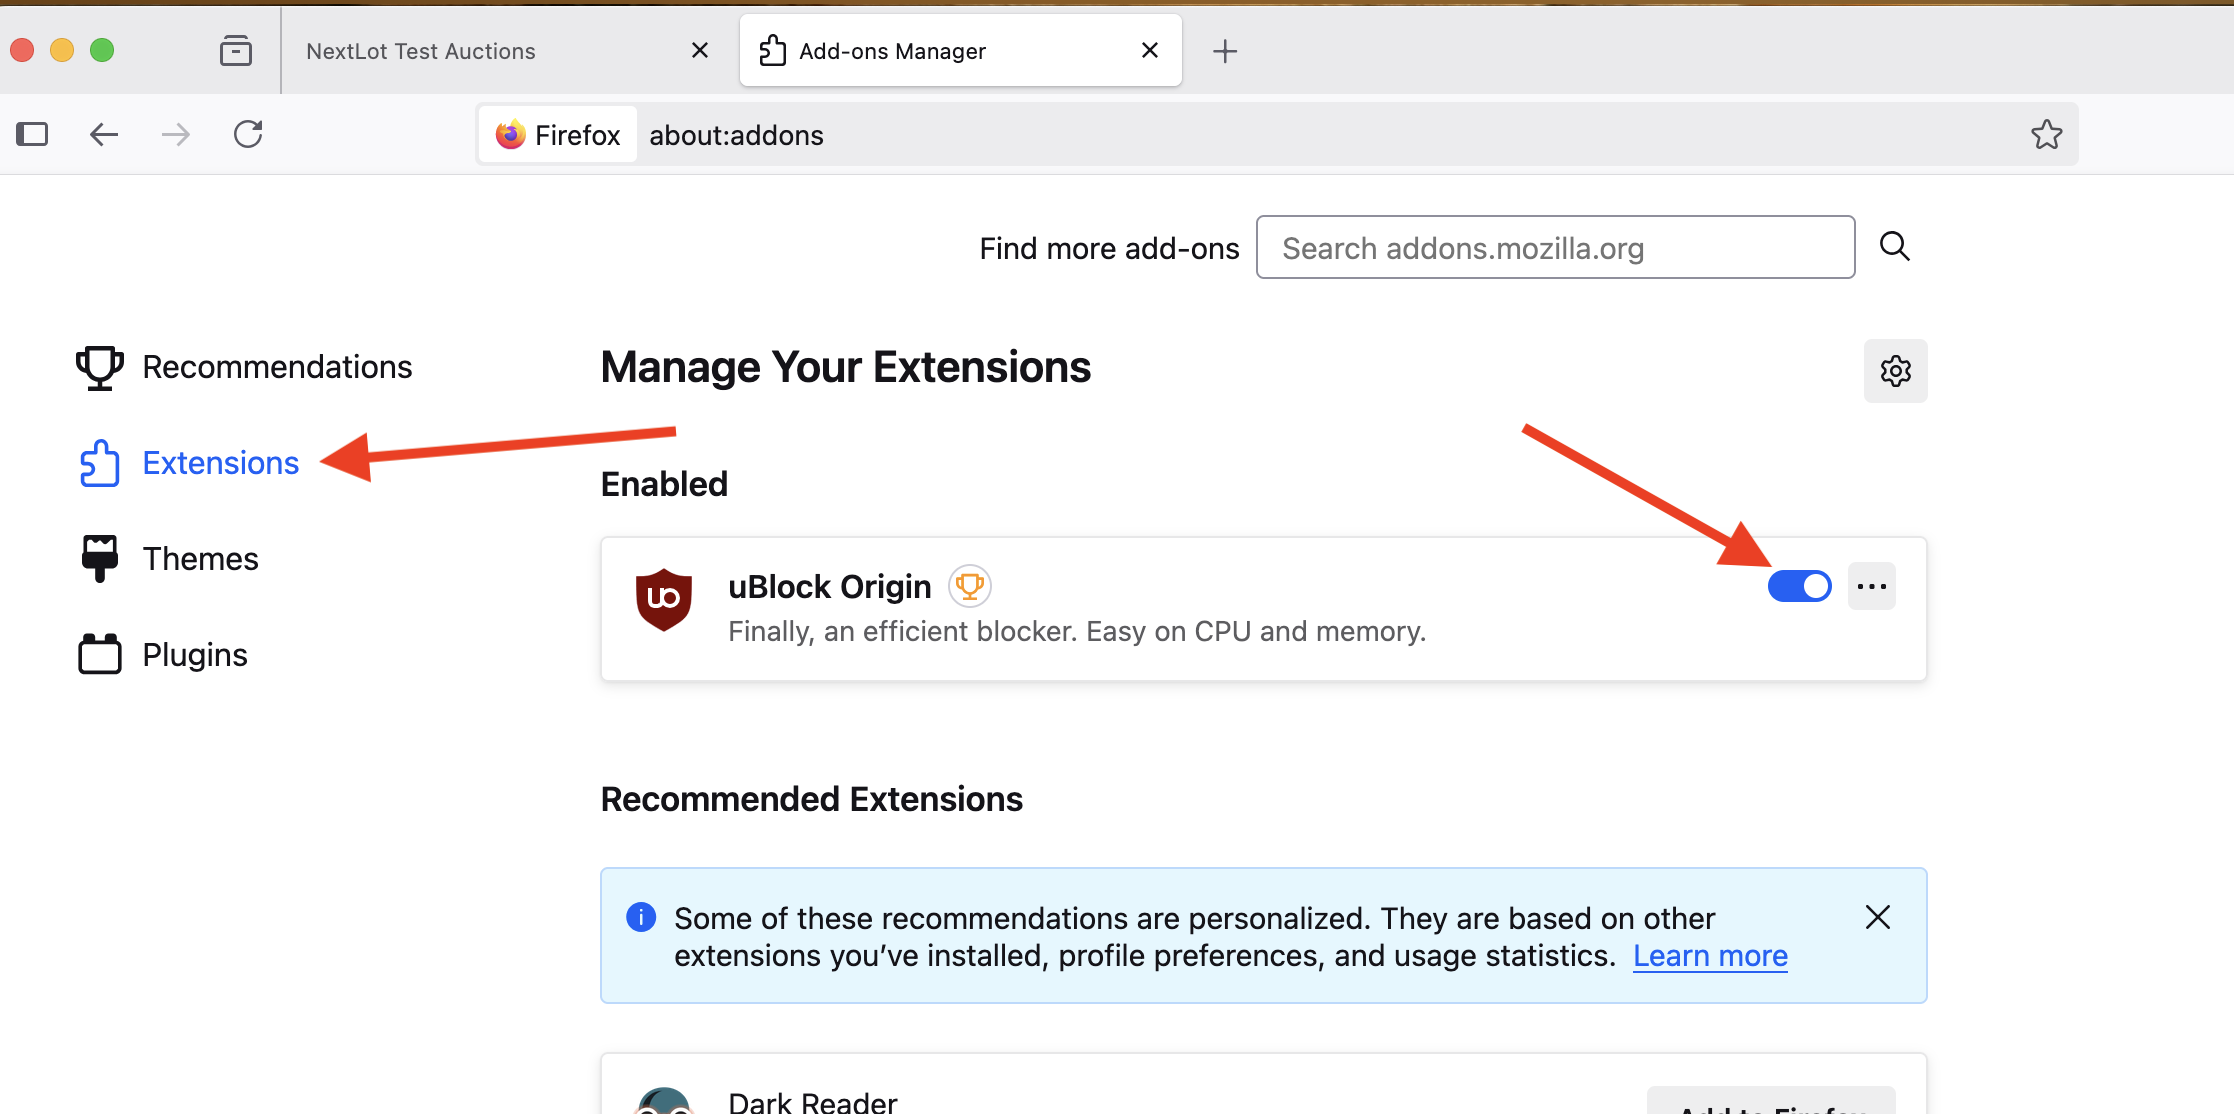Viewport: 2234px width, 1114px height.
Task: Select the Add-ons Manager tab
Action: pyautogui.click(x=960, y=51)
